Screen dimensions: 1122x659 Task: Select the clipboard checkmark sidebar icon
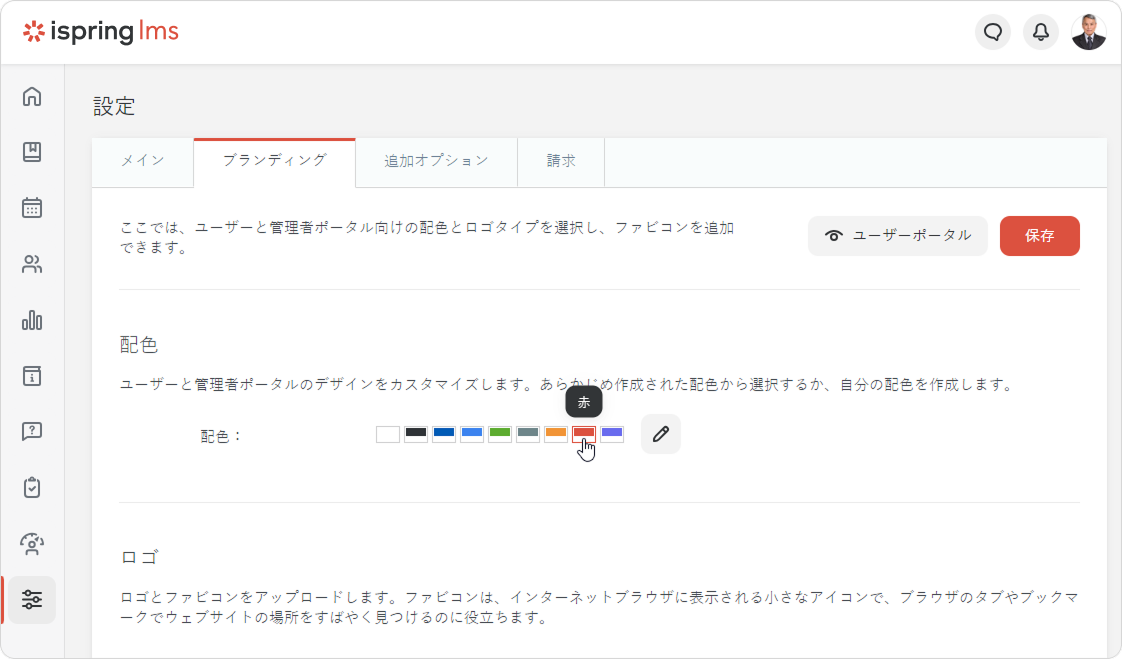pos(32,488)
